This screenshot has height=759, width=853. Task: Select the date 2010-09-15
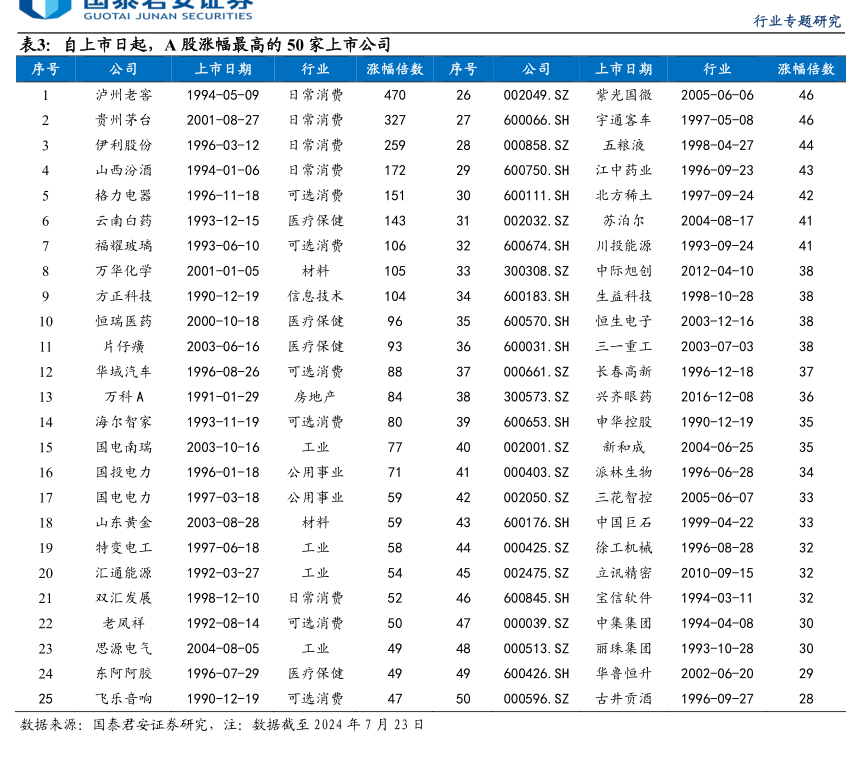(717, 573)
